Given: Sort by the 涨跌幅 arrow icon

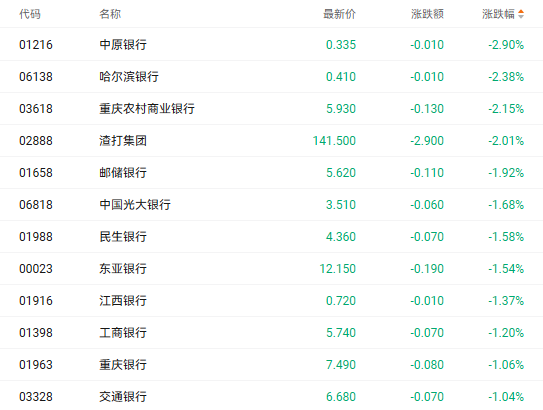Looking at the screenshot, I should pyautogui.click(x=521, y=14).
